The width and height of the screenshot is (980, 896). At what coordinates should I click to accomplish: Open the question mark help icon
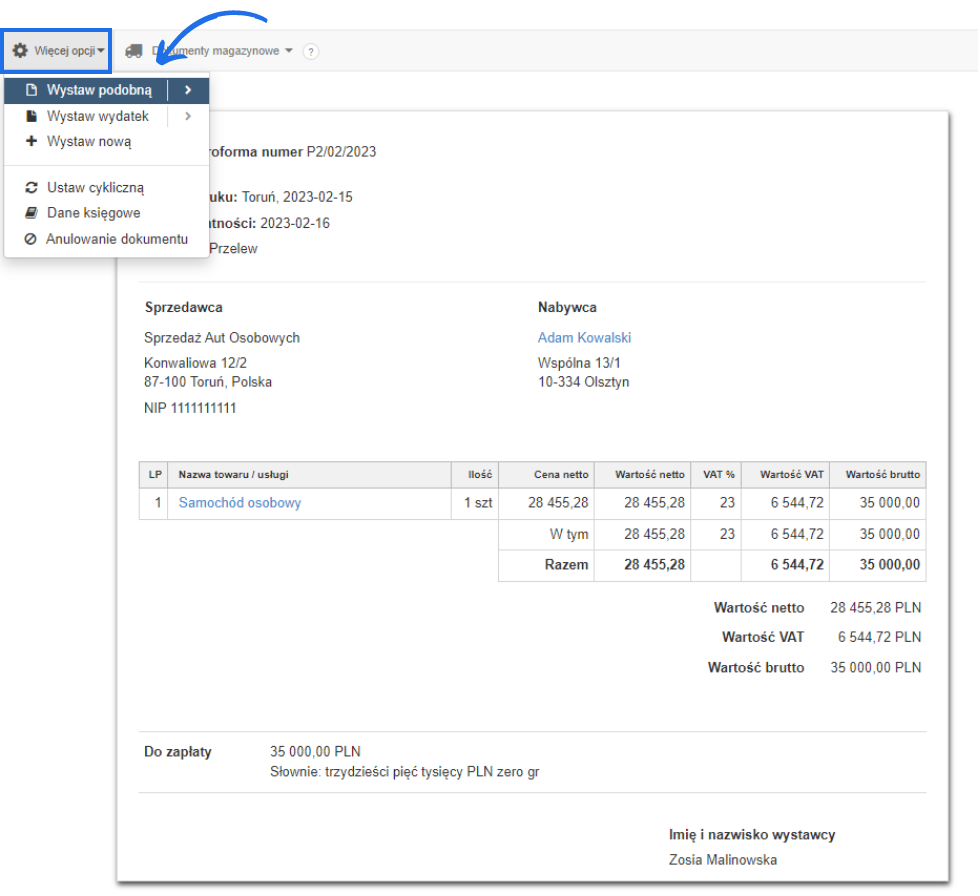(310, 52)
